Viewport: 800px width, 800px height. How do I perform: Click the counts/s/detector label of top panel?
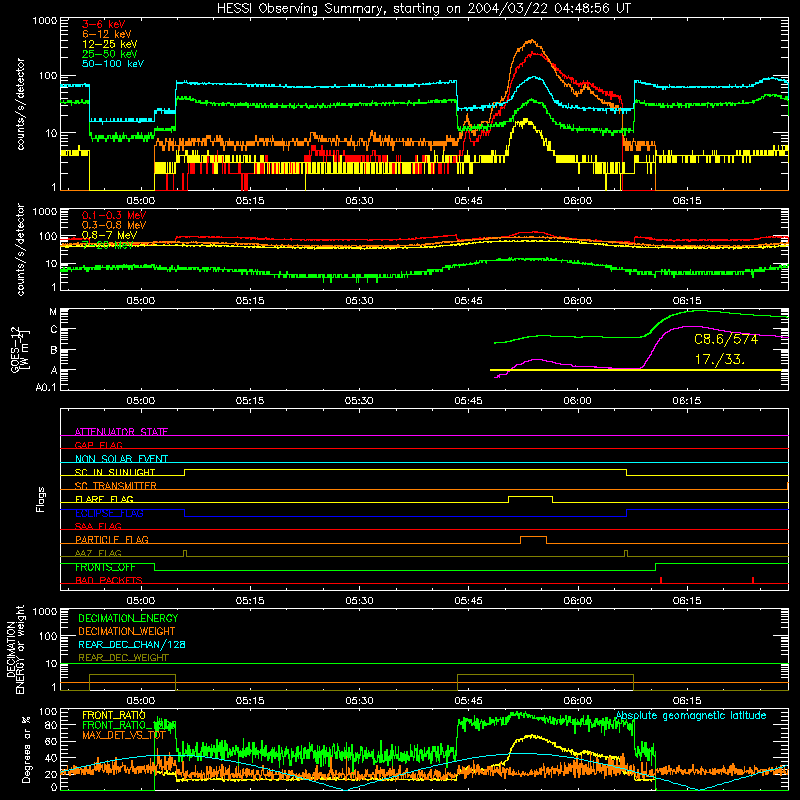20,104
